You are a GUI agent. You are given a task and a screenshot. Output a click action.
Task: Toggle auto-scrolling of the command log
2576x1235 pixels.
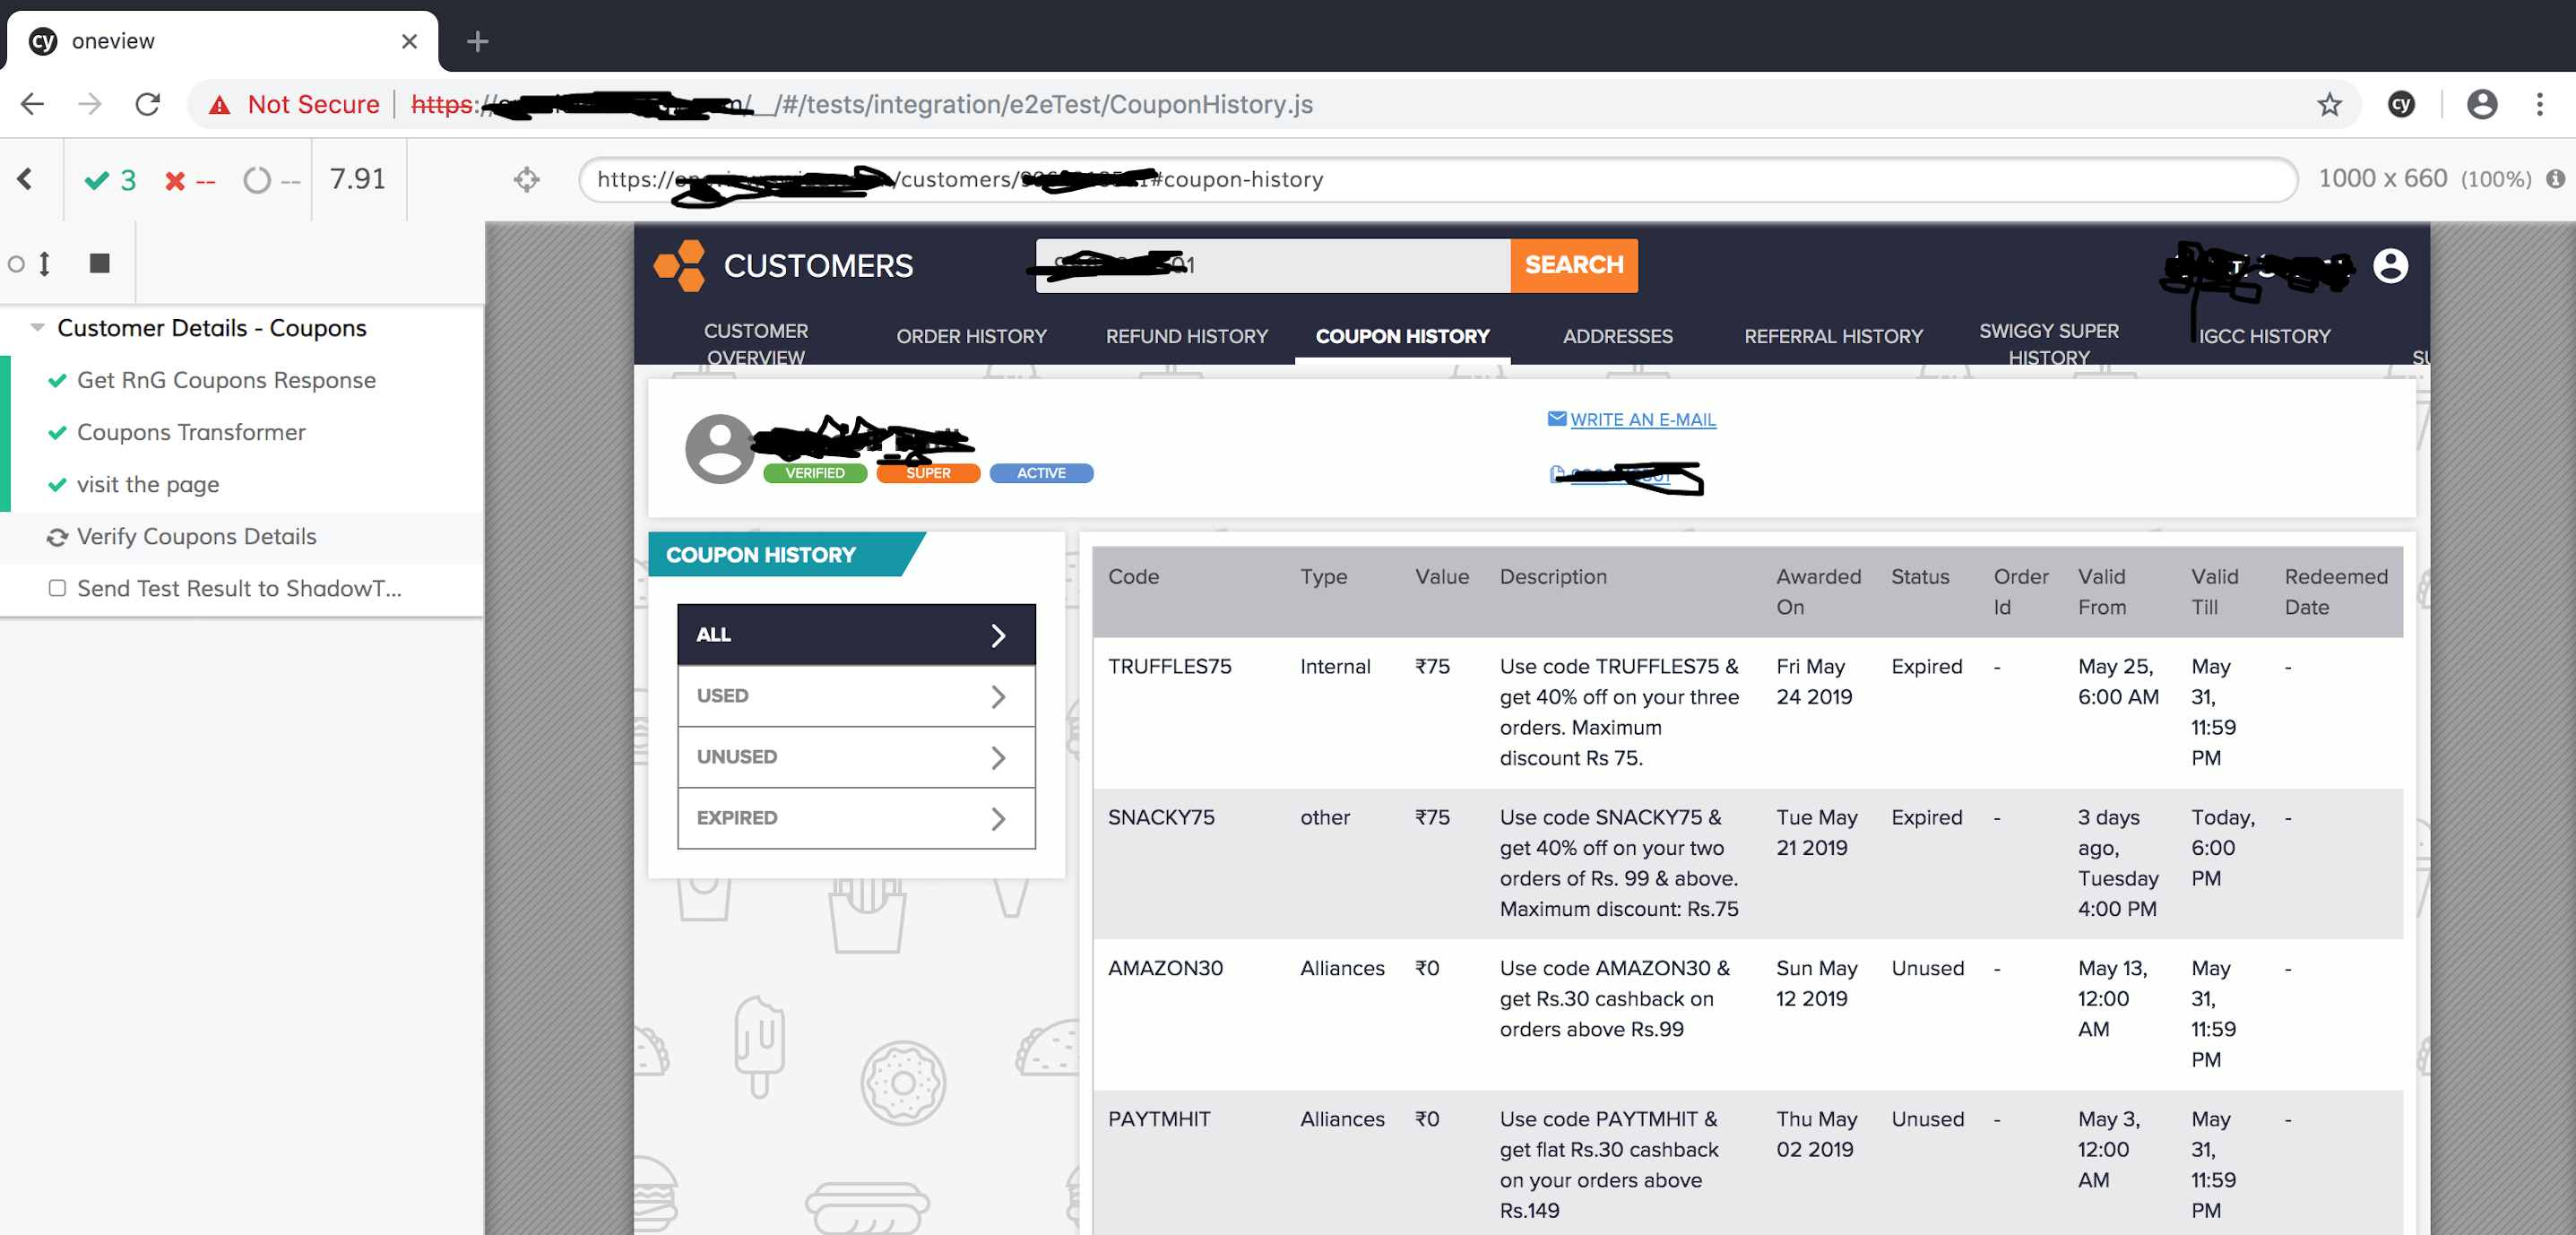pos(43,263)
